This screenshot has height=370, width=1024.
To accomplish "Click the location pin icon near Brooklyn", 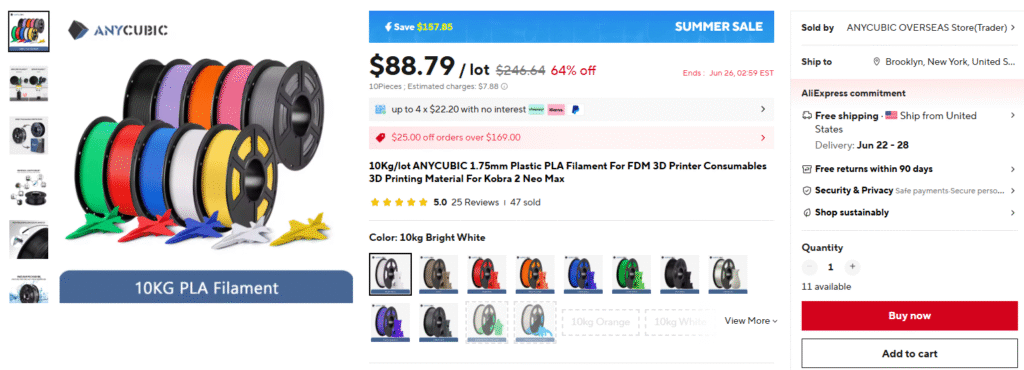I will click(876, 62).
